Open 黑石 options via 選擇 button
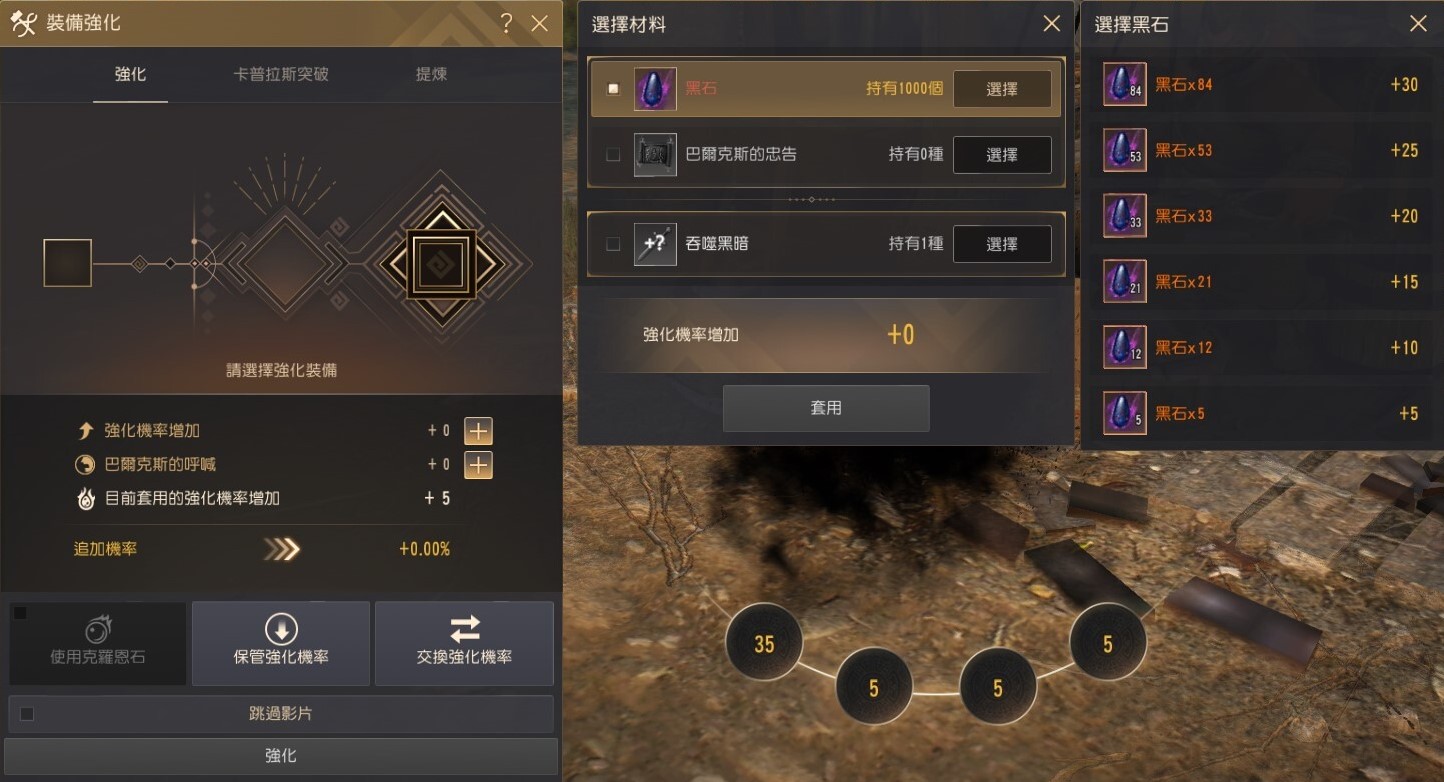The height and width of the screenshot is (782, 1444). (x=1002, y=89)
